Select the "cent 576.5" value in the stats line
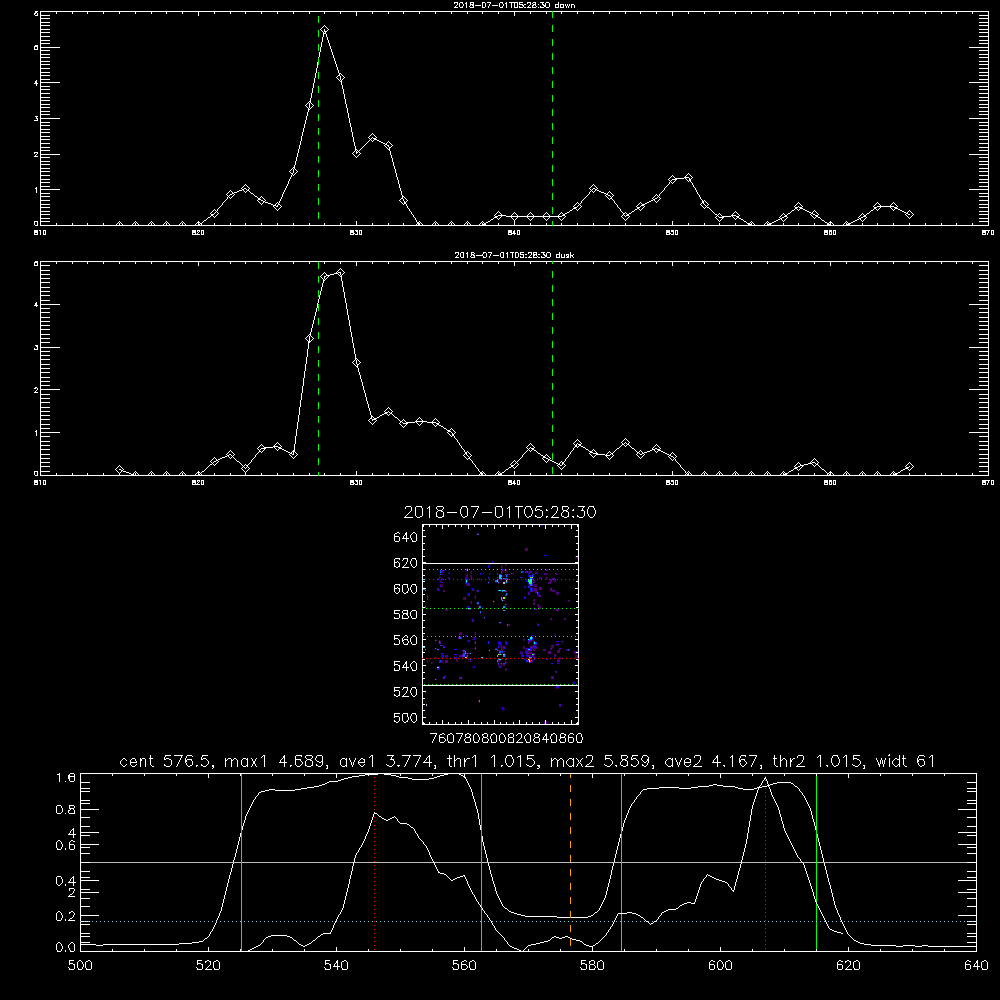This screenshot has width=1000, height=1000. tap(165, 761)
